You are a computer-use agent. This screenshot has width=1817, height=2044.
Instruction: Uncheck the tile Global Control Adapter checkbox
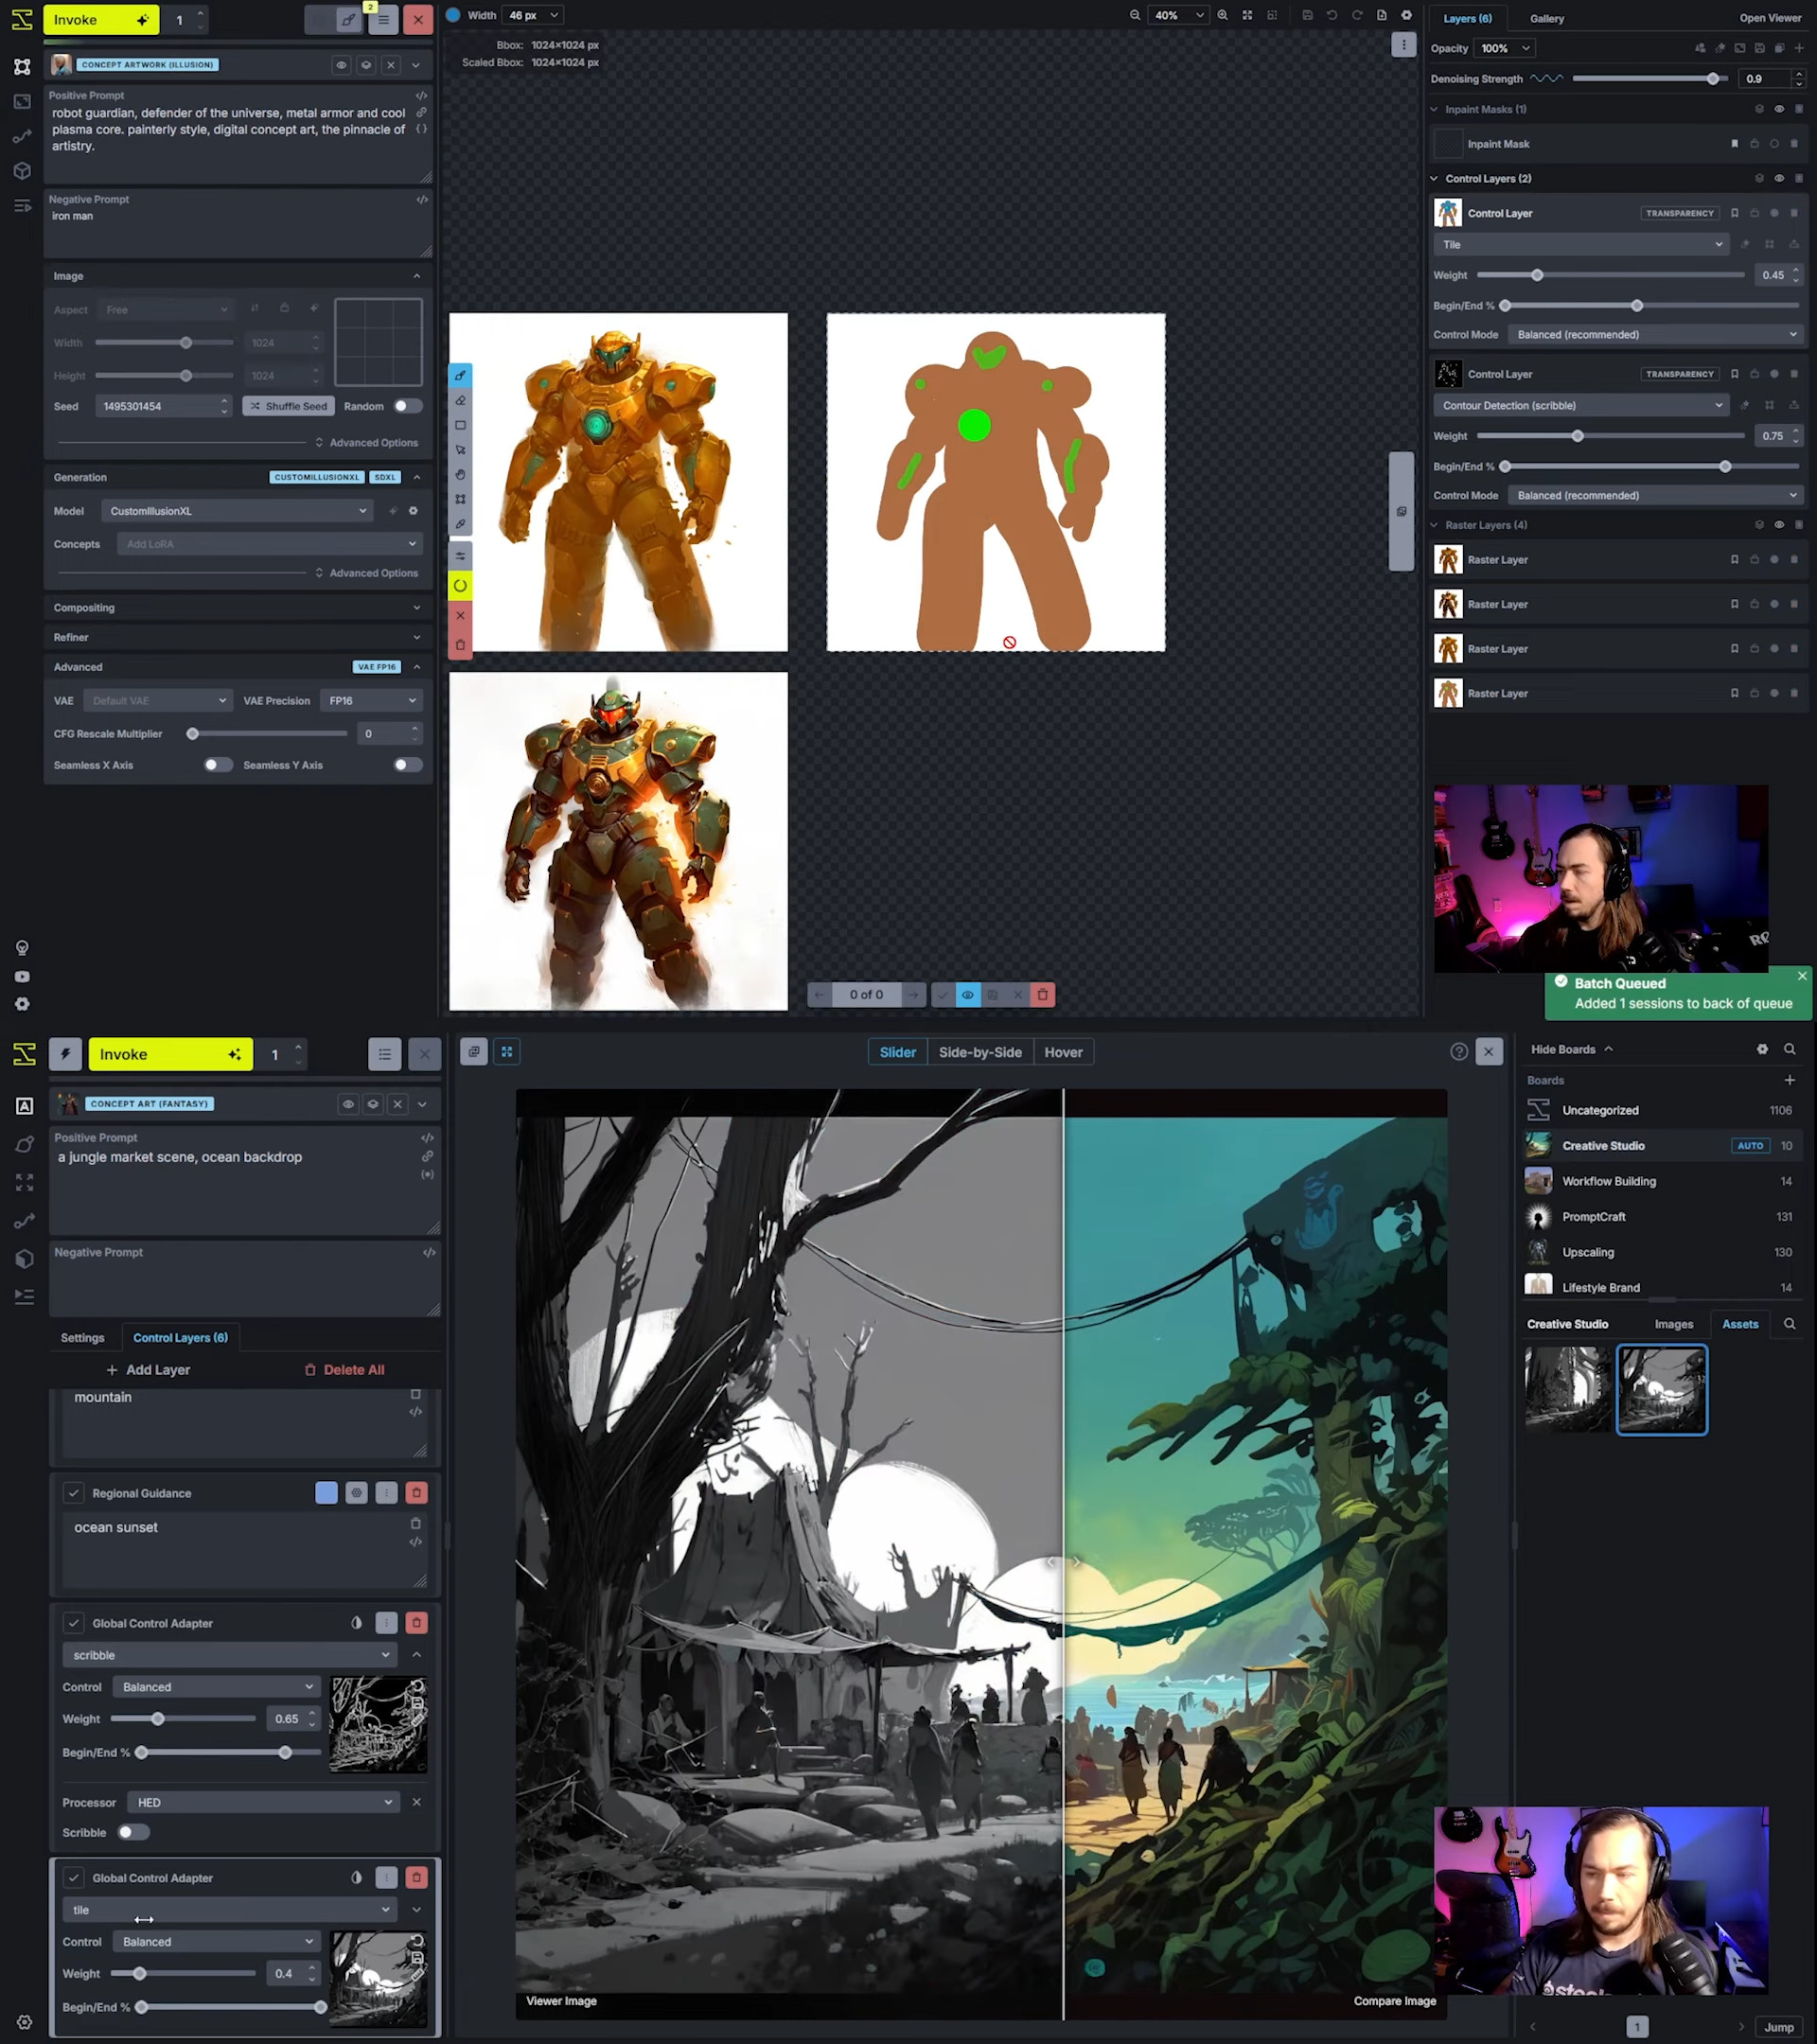73,1878
